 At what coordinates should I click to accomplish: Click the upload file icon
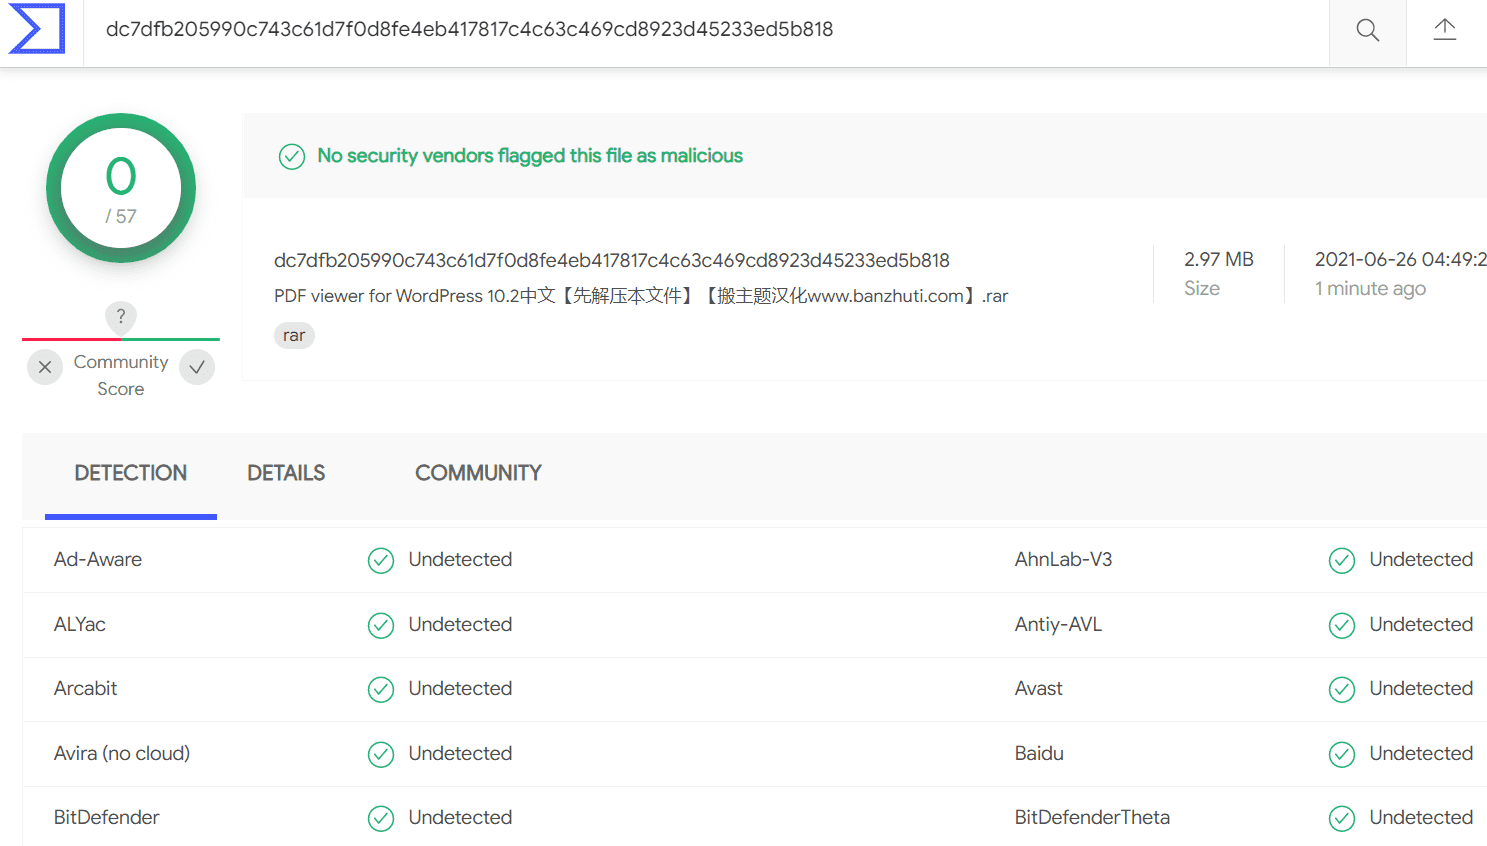pos(1445,30)
